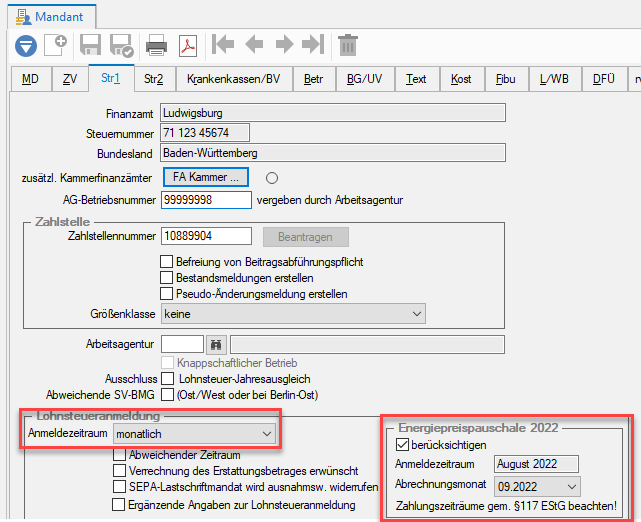Open the L/WB tab
Viewport: 641px width, 522px height.
[554, 78]
